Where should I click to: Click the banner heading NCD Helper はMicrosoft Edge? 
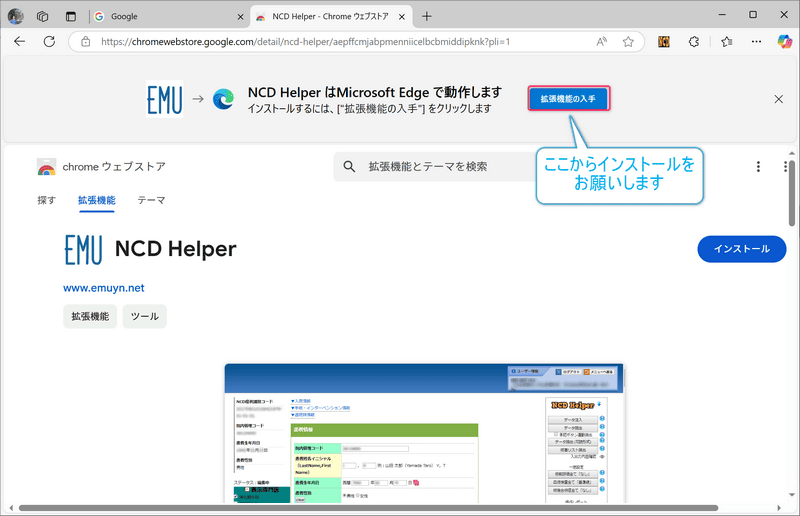click(375, 92)
